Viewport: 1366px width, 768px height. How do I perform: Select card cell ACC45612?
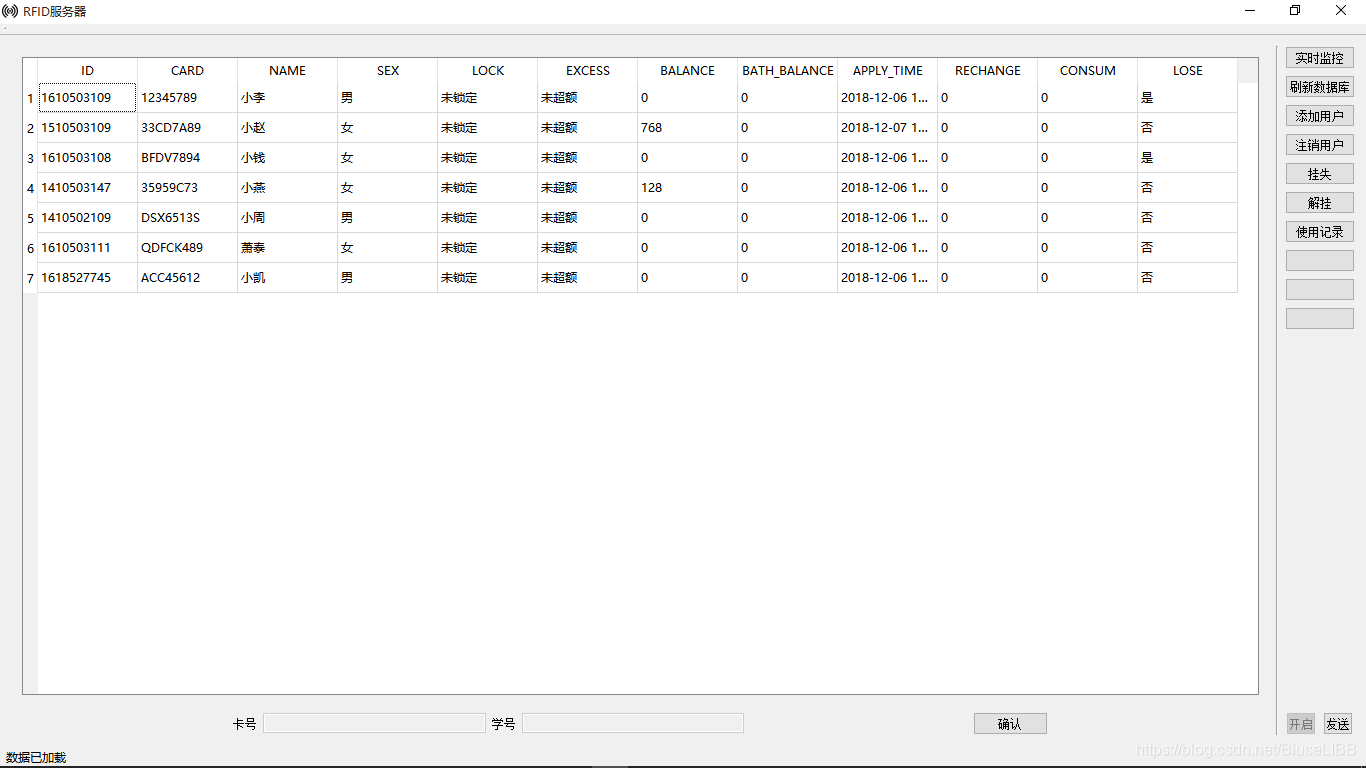pos(188,278)
